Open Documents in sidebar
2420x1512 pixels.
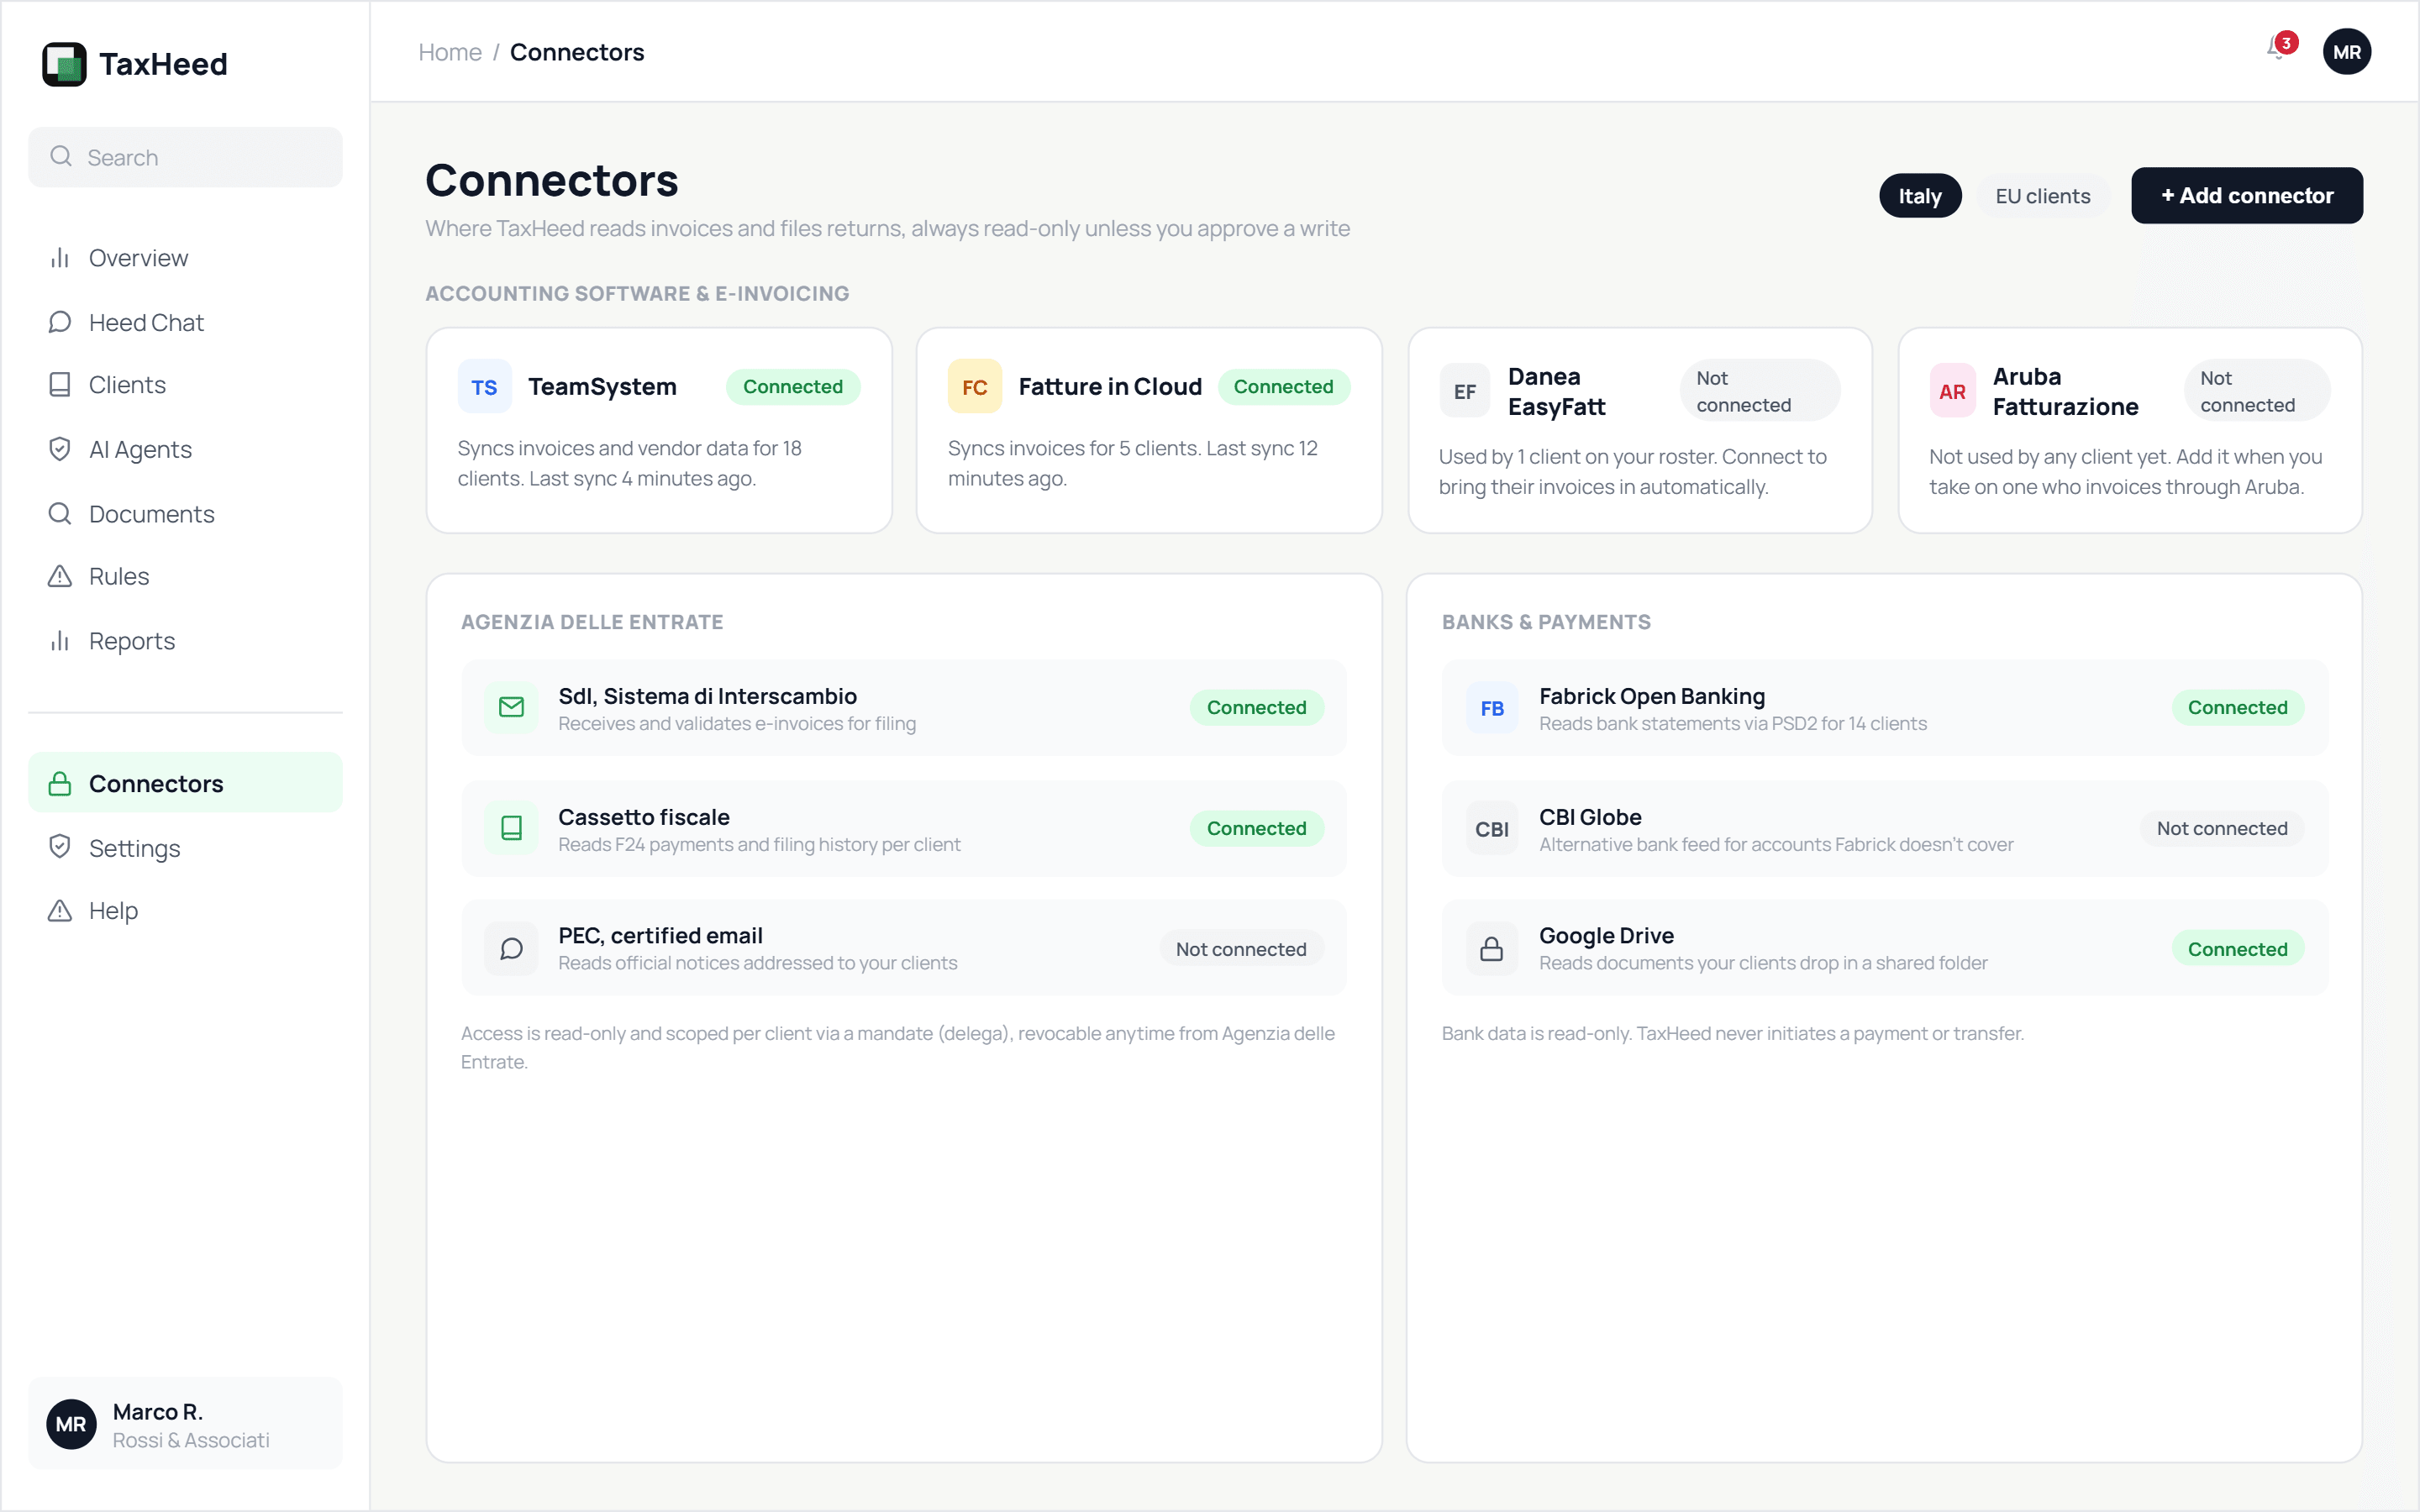point(185,513)
